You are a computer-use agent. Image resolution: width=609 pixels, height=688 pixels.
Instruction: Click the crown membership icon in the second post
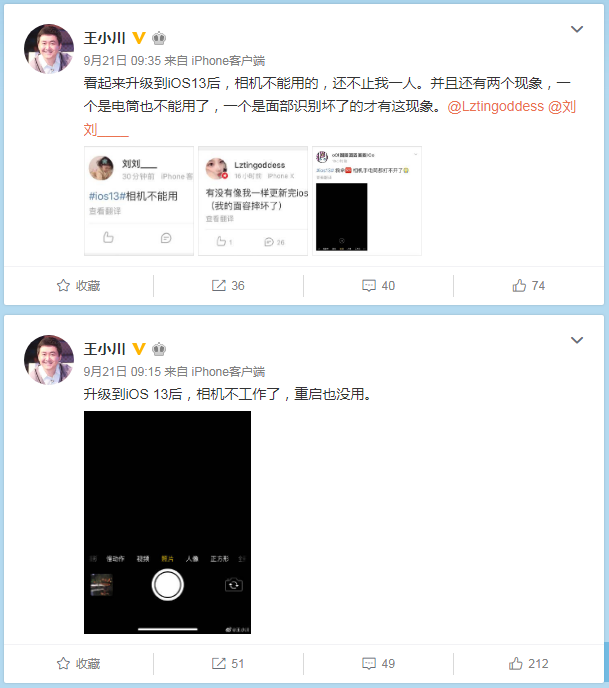pos(159,349)
